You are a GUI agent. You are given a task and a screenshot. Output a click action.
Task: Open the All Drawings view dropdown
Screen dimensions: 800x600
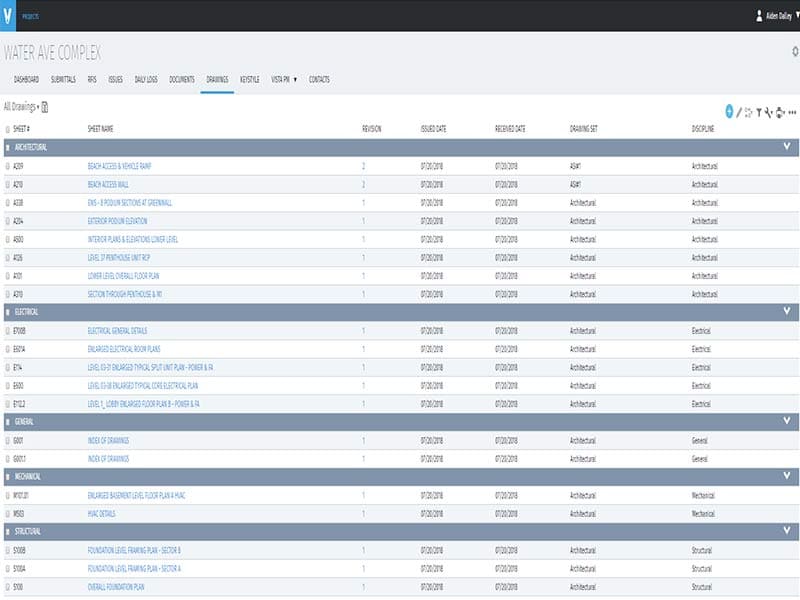pyautogui.click(x=22, y=105)
